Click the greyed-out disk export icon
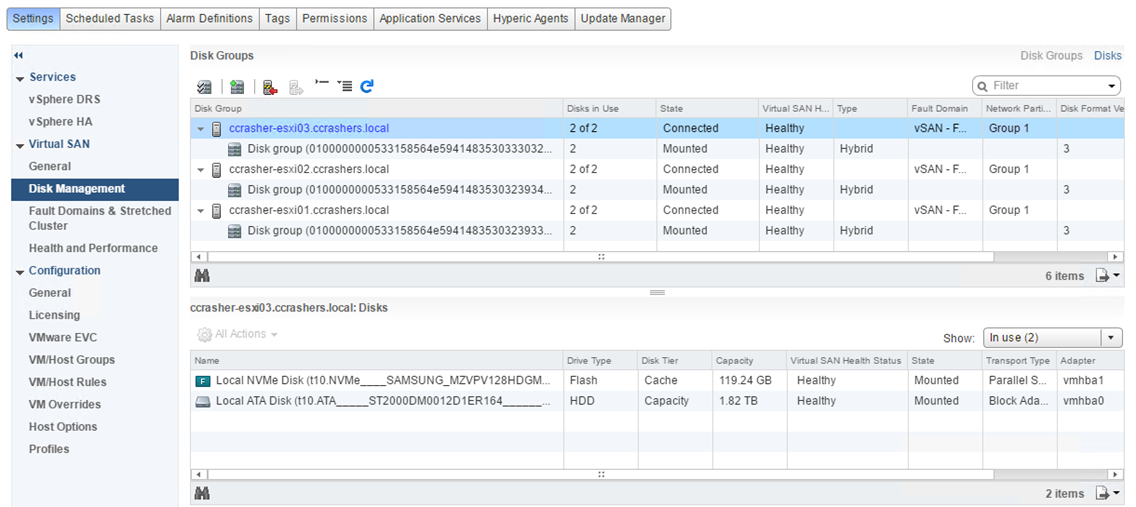 296,87
